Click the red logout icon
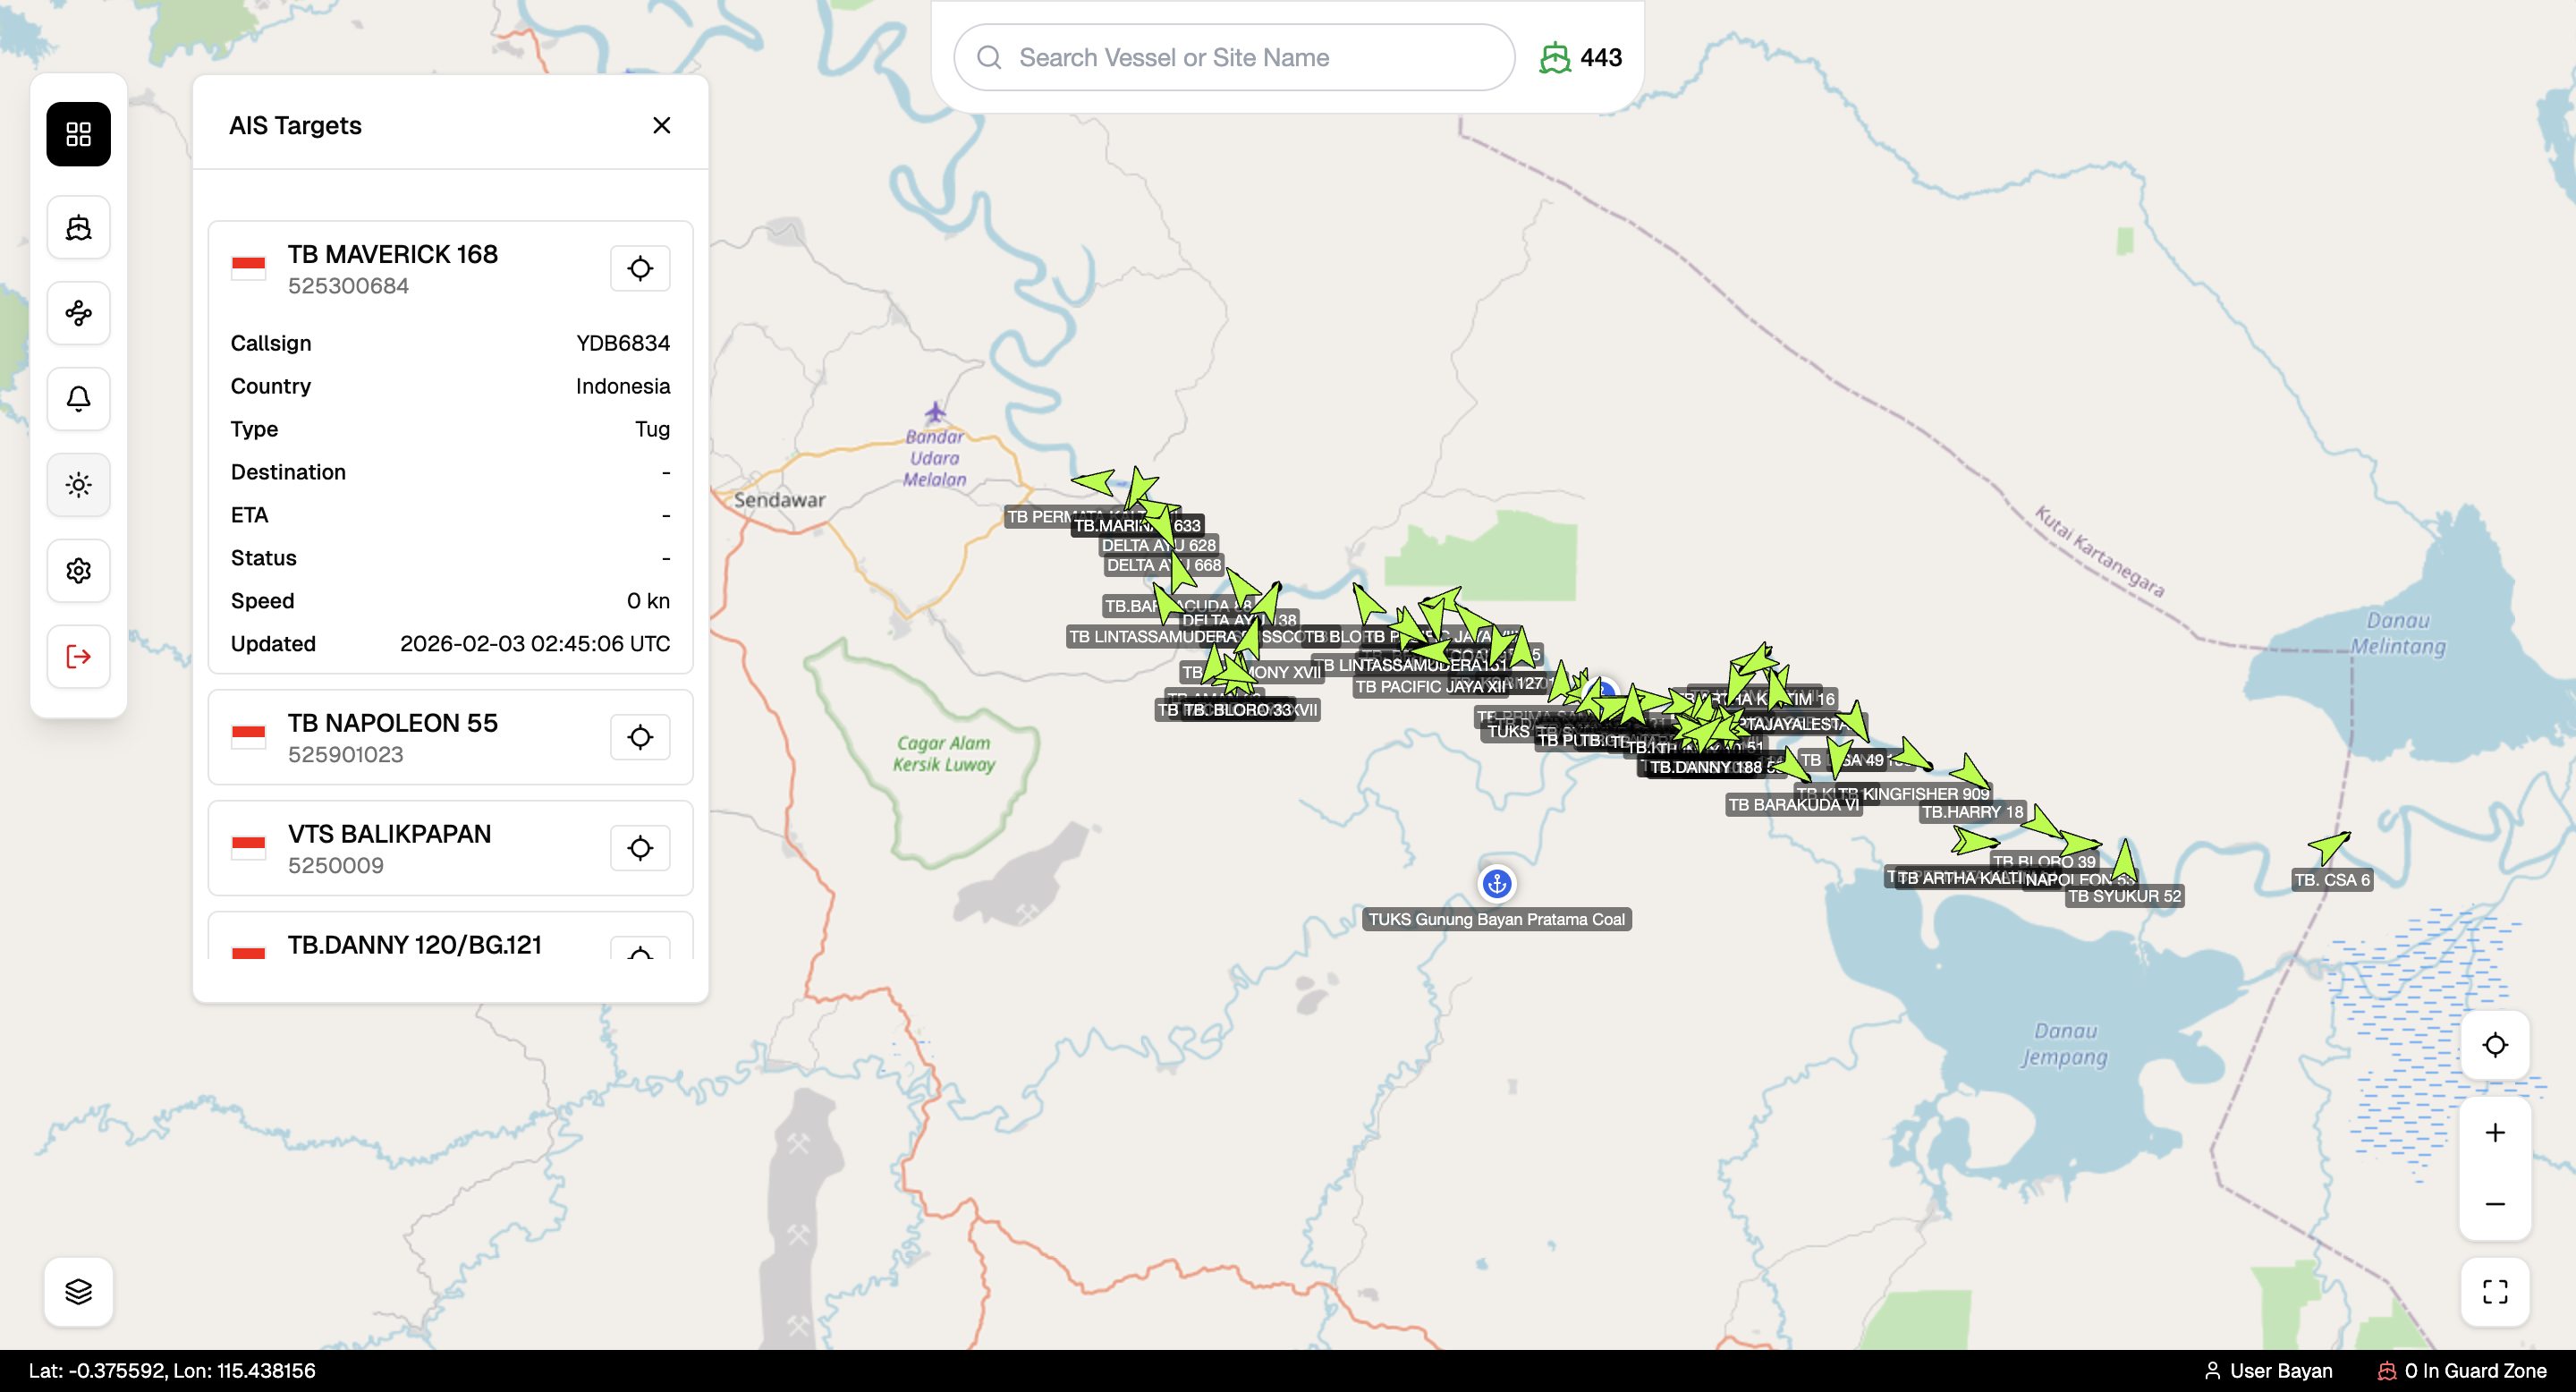Viewport: 2576px width, 1392px height. pyautogui.click(x=78, y=656)
